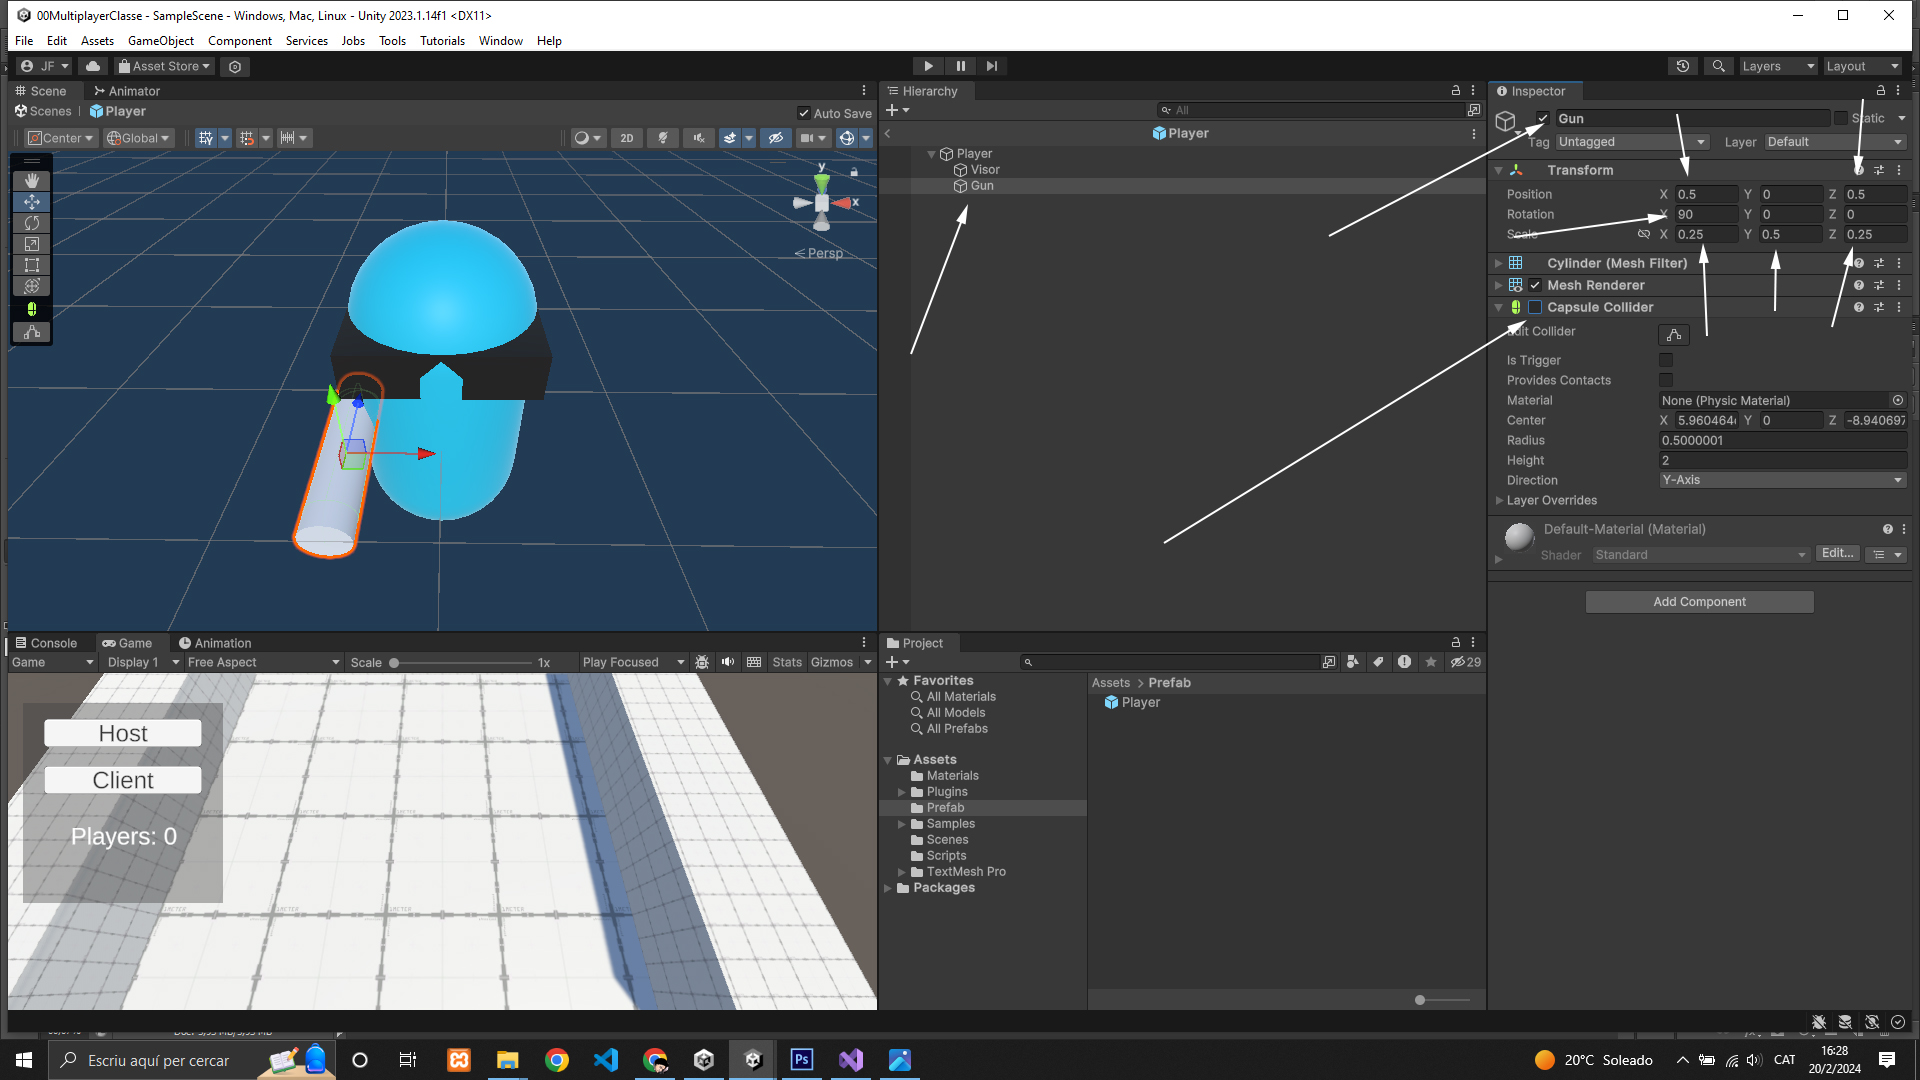This screenshot has width=1920, height=1080.
Task: Click the Host button in Game view
Action: tap(123, 733)
